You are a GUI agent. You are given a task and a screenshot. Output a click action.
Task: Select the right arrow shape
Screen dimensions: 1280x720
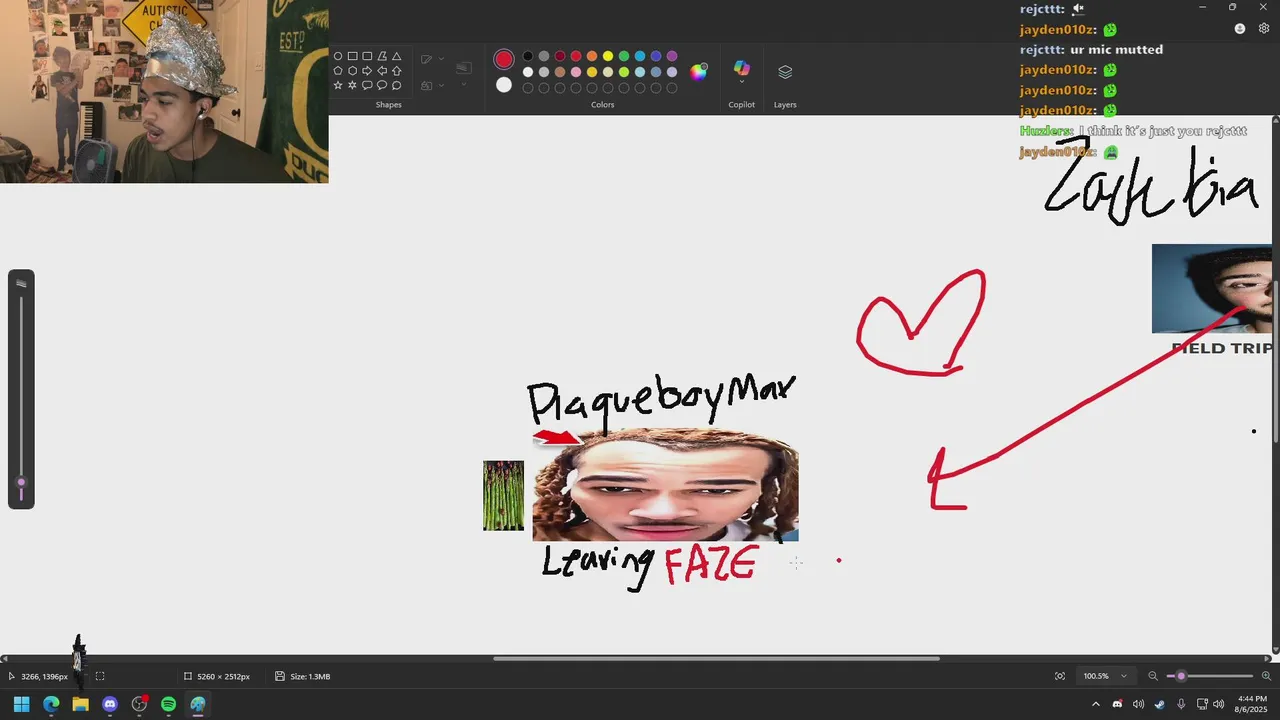point(367,71)
